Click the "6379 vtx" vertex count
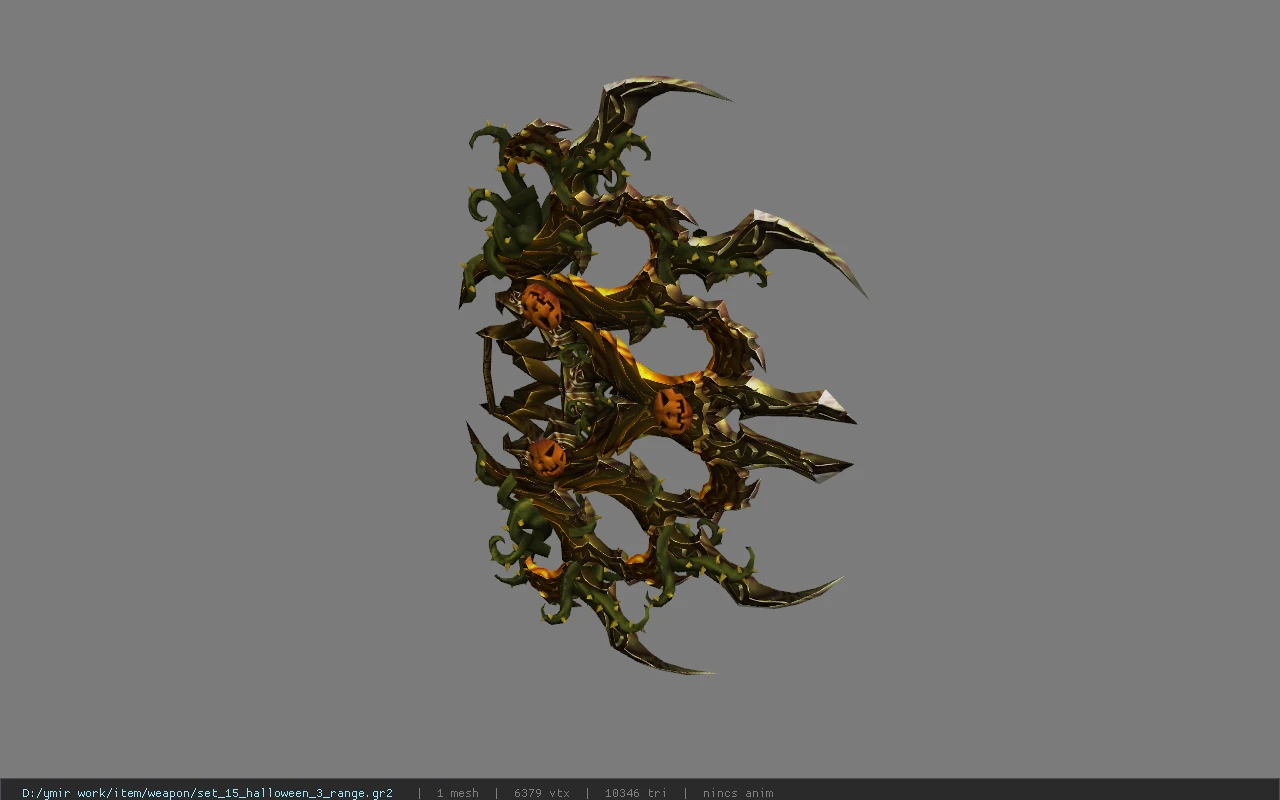The height and width of the screenshot is (800, 1280). tap(542, 793)
